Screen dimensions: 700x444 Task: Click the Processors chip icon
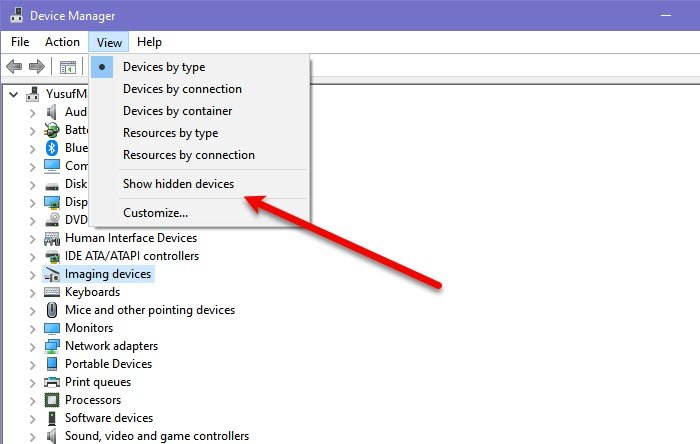52,400
